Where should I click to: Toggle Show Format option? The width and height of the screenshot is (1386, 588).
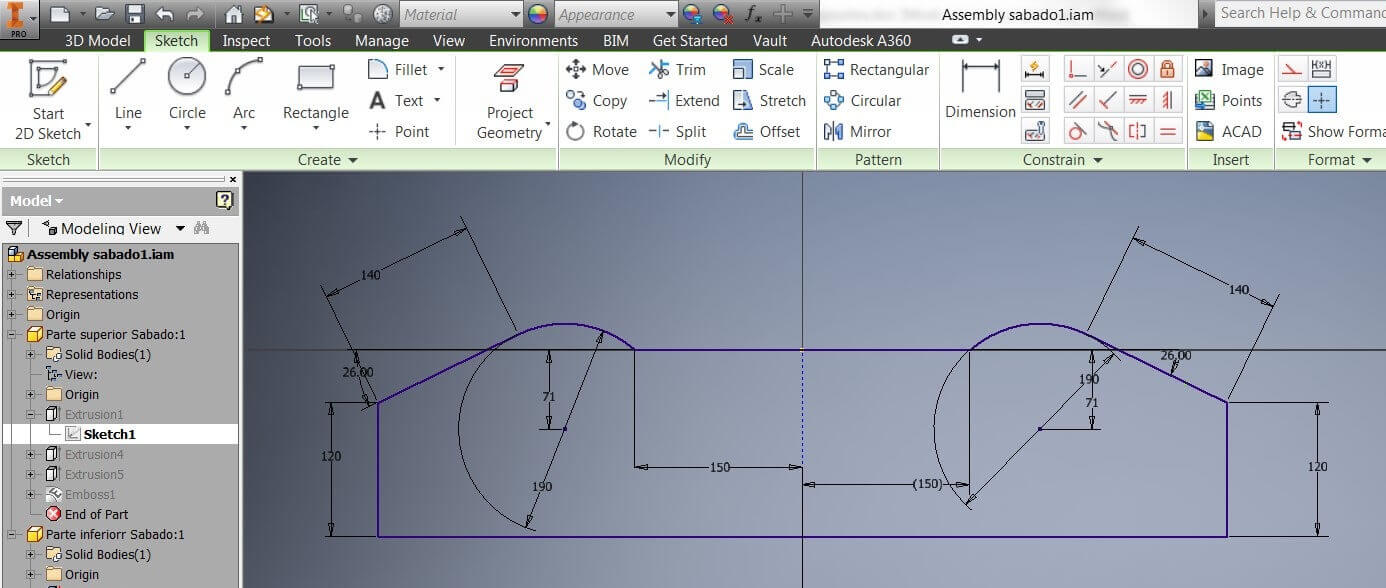point(1335,131)
